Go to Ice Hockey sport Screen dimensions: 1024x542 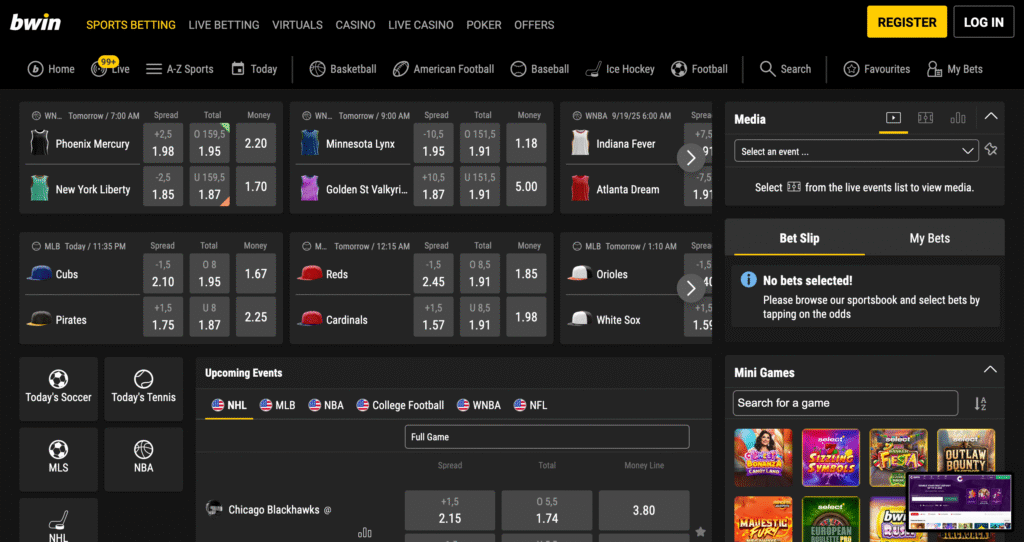[x=620, y=69]
